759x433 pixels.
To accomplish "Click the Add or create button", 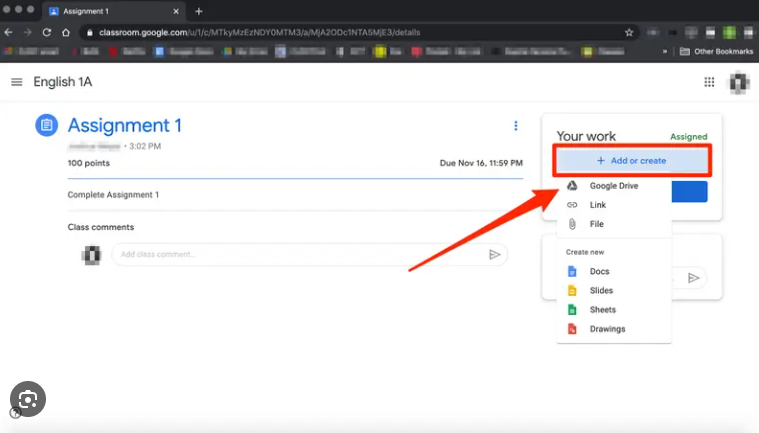I will pos(631,160).
